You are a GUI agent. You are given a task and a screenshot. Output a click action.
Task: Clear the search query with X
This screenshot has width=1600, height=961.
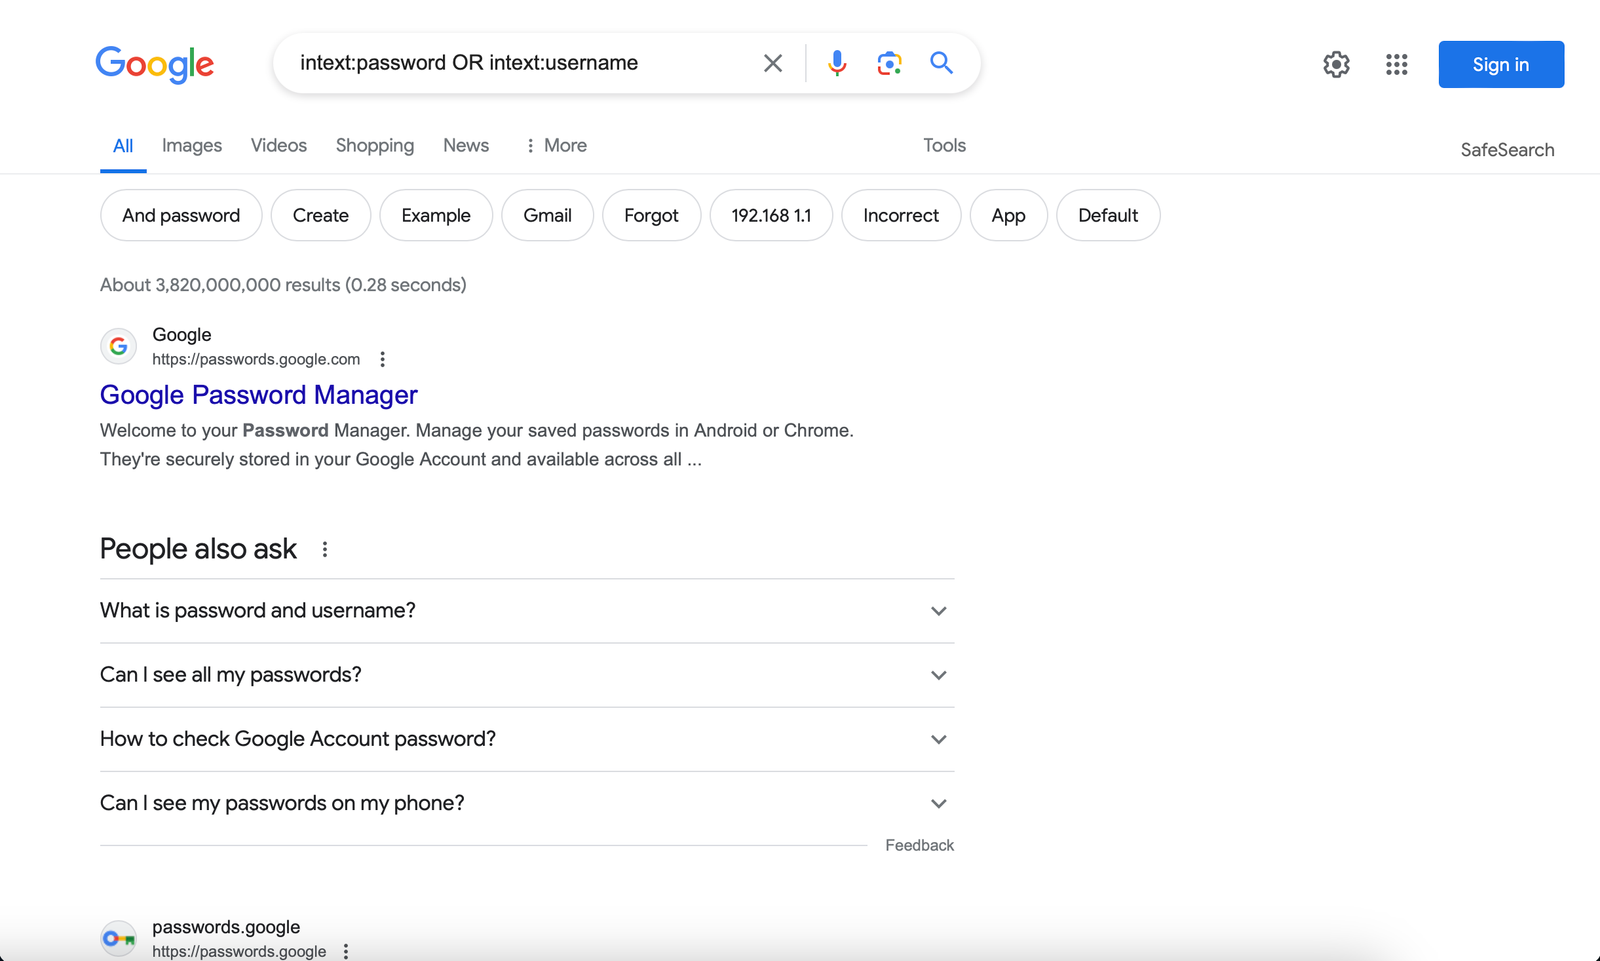pos(773,63)
